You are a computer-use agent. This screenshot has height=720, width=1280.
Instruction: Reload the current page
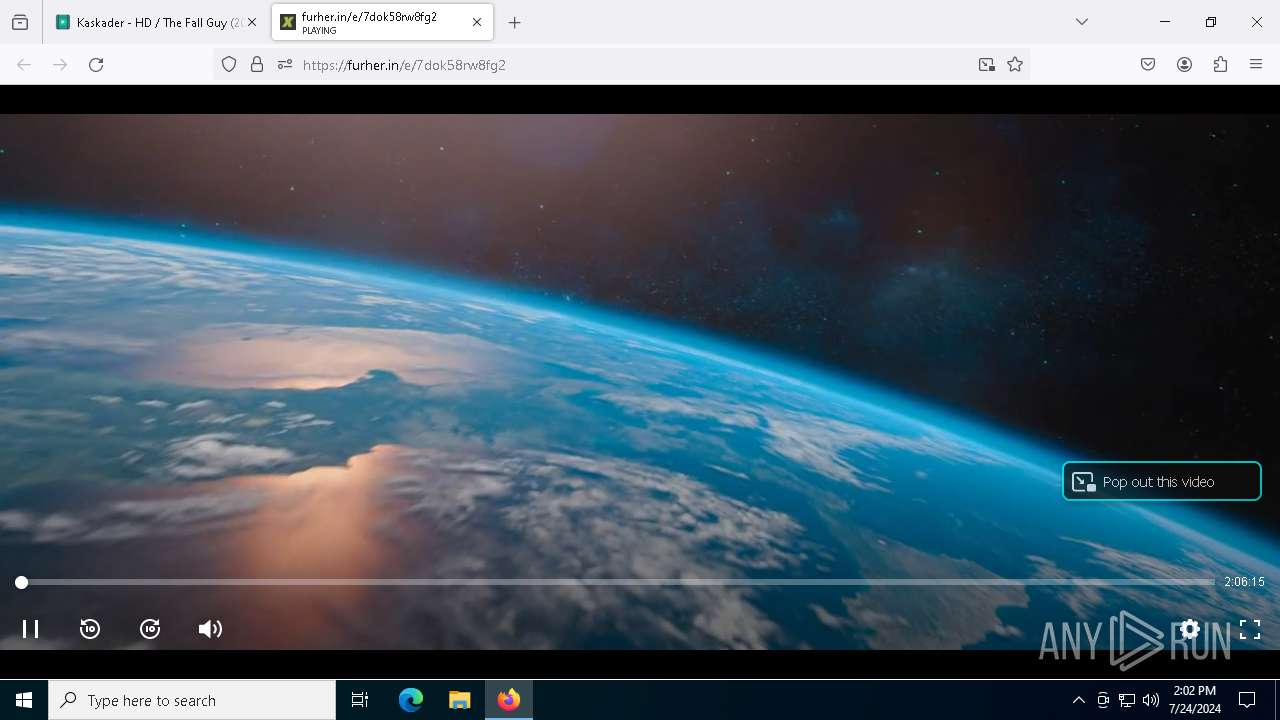(96, 65)
